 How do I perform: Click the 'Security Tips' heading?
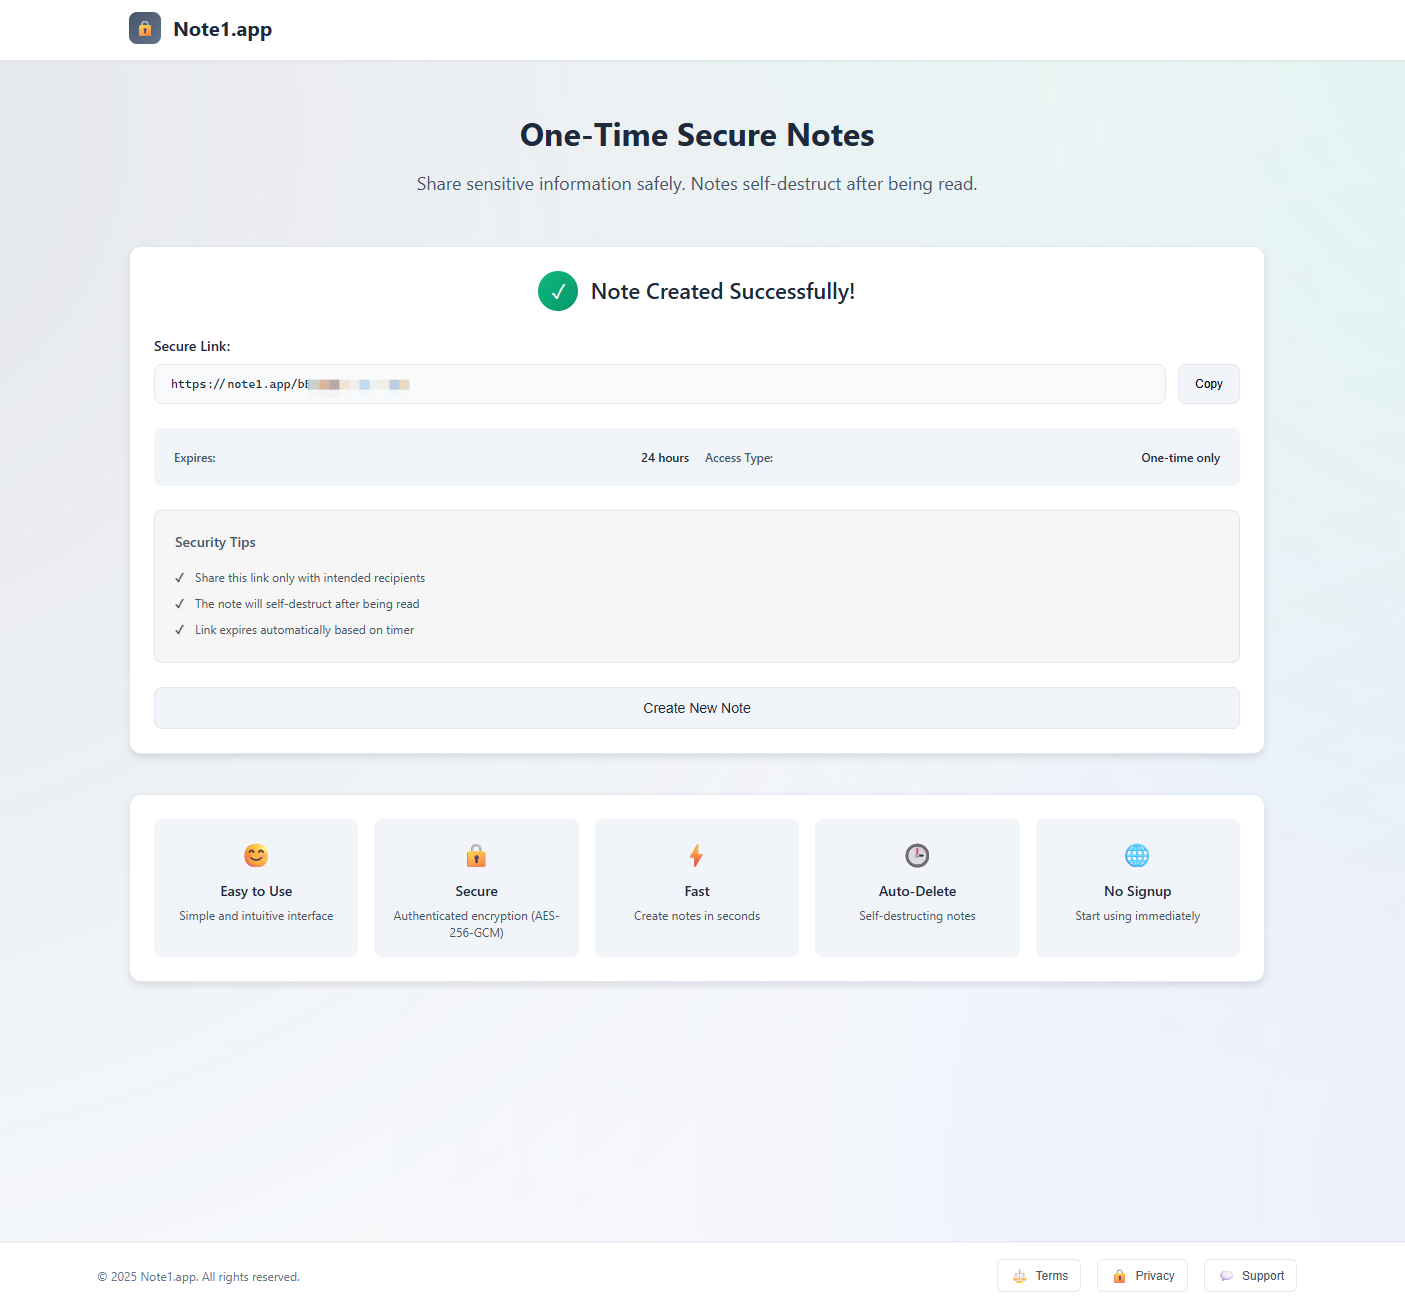[x=215, y=542]
